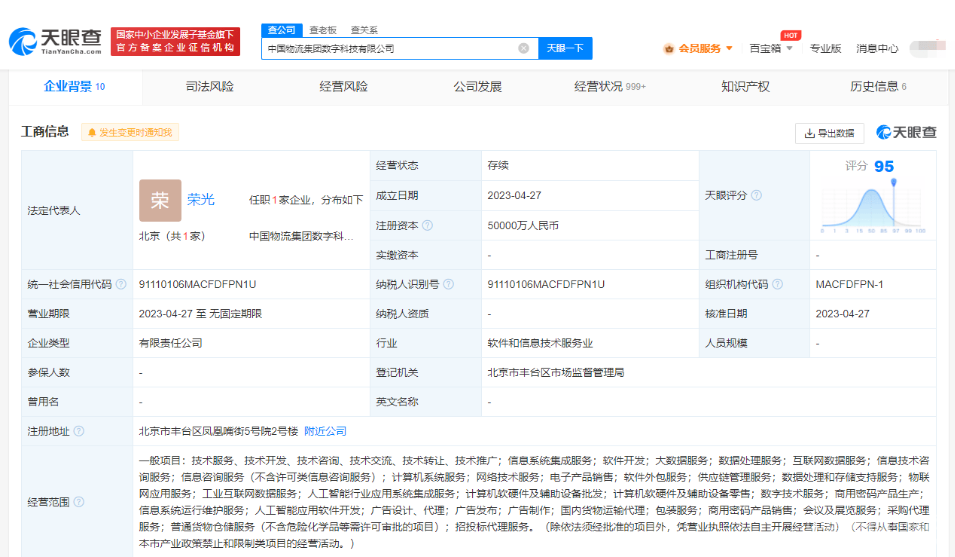The width and height of the screenshot is (955, 557).
Task: Click the help icon next to 注册地址
Action: point(79,431)
